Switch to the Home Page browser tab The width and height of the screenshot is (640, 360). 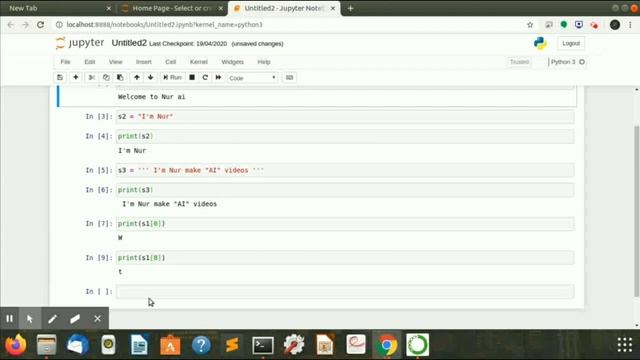click(x=171, y=8)
